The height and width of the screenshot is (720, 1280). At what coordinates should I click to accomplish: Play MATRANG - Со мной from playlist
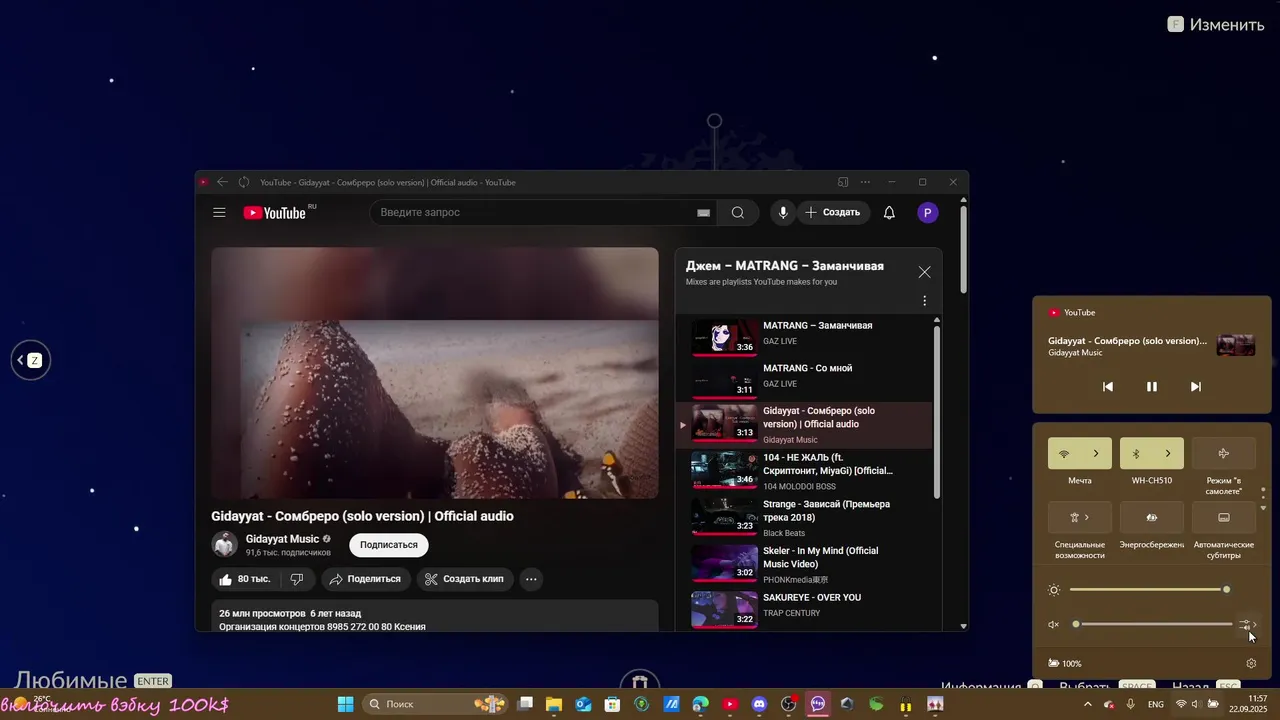804,380
